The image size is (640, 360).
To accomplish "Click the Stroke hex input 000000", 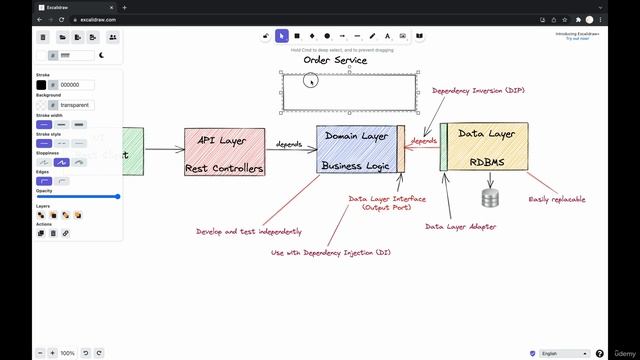I will [x=76, y=85].
